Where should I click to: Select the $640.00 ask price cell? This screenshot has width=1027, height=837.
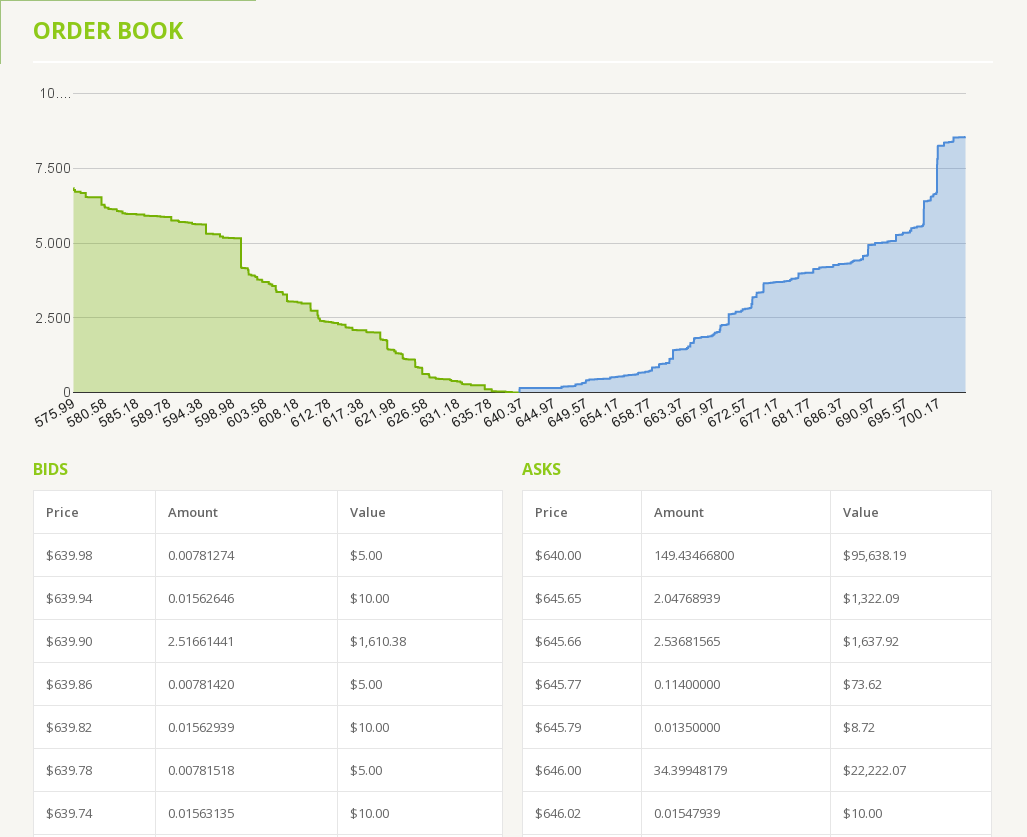(x=558, y=555)
